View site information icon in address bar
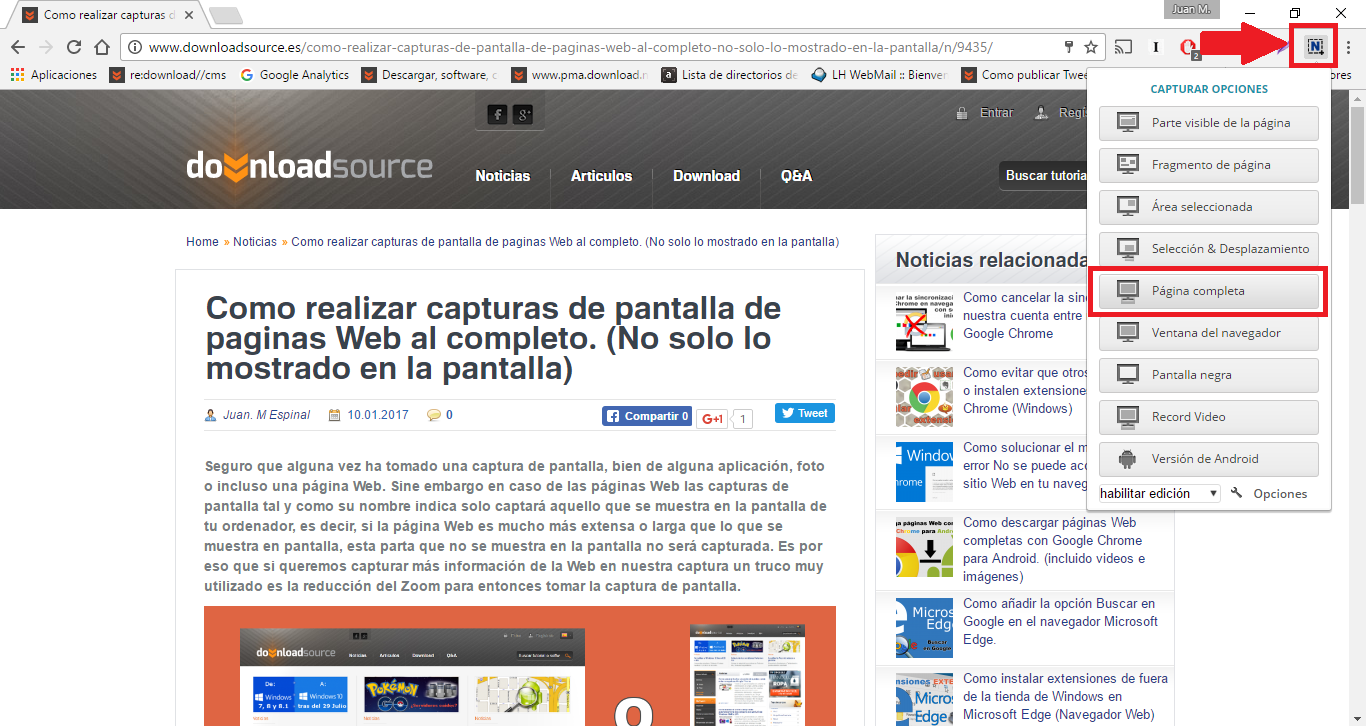The image size is (1366, 726). [x=135, y=47]
